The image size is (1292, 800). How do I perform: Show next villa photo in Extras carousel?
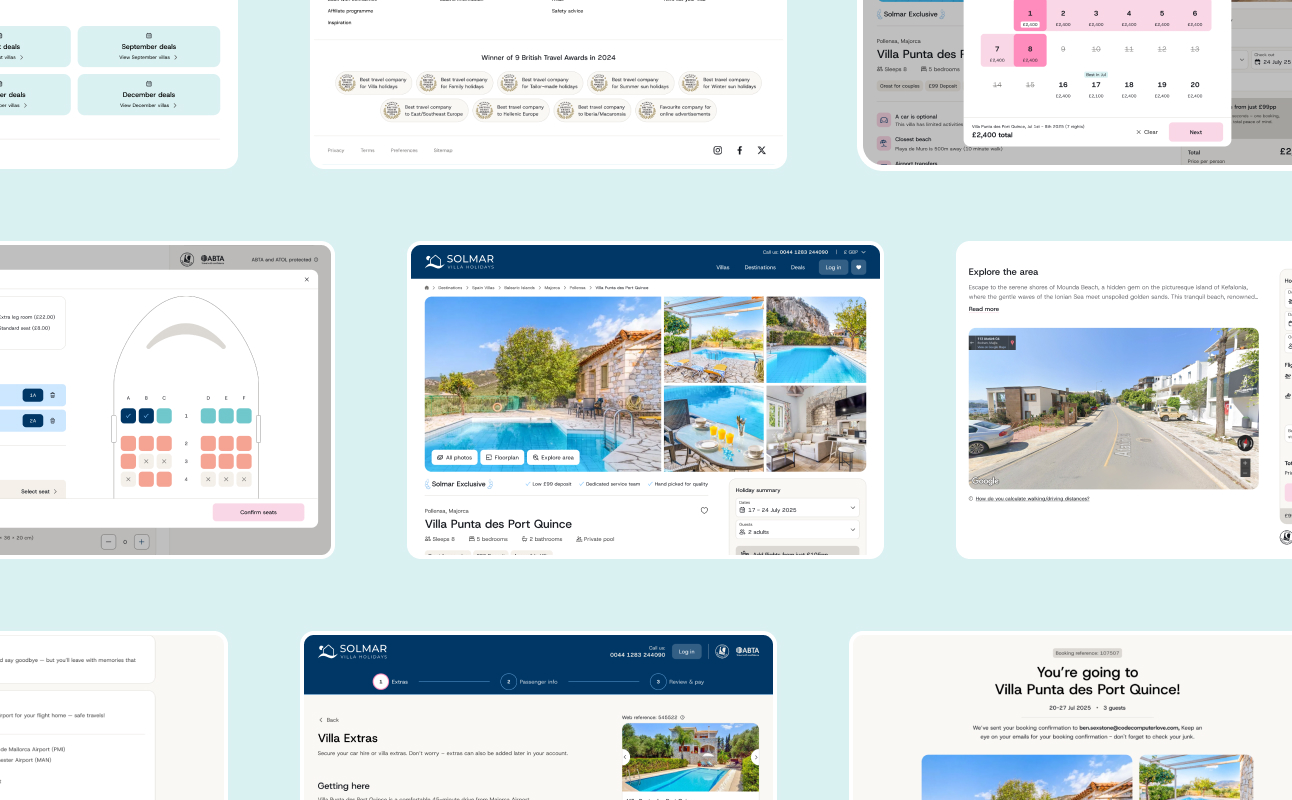tap(755, 757)
